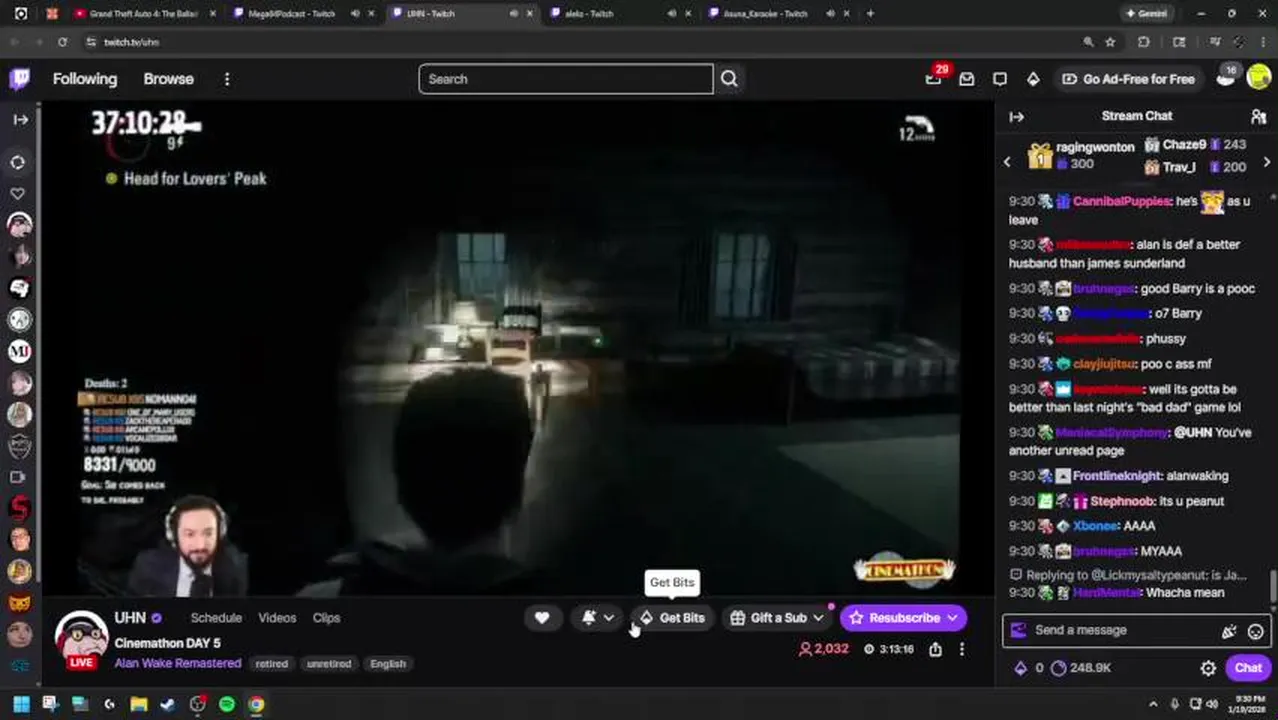Toggle the heart follow button
Image resolution: width=1278 pixels, height=720 pixels.
click(x=541, y=618)
